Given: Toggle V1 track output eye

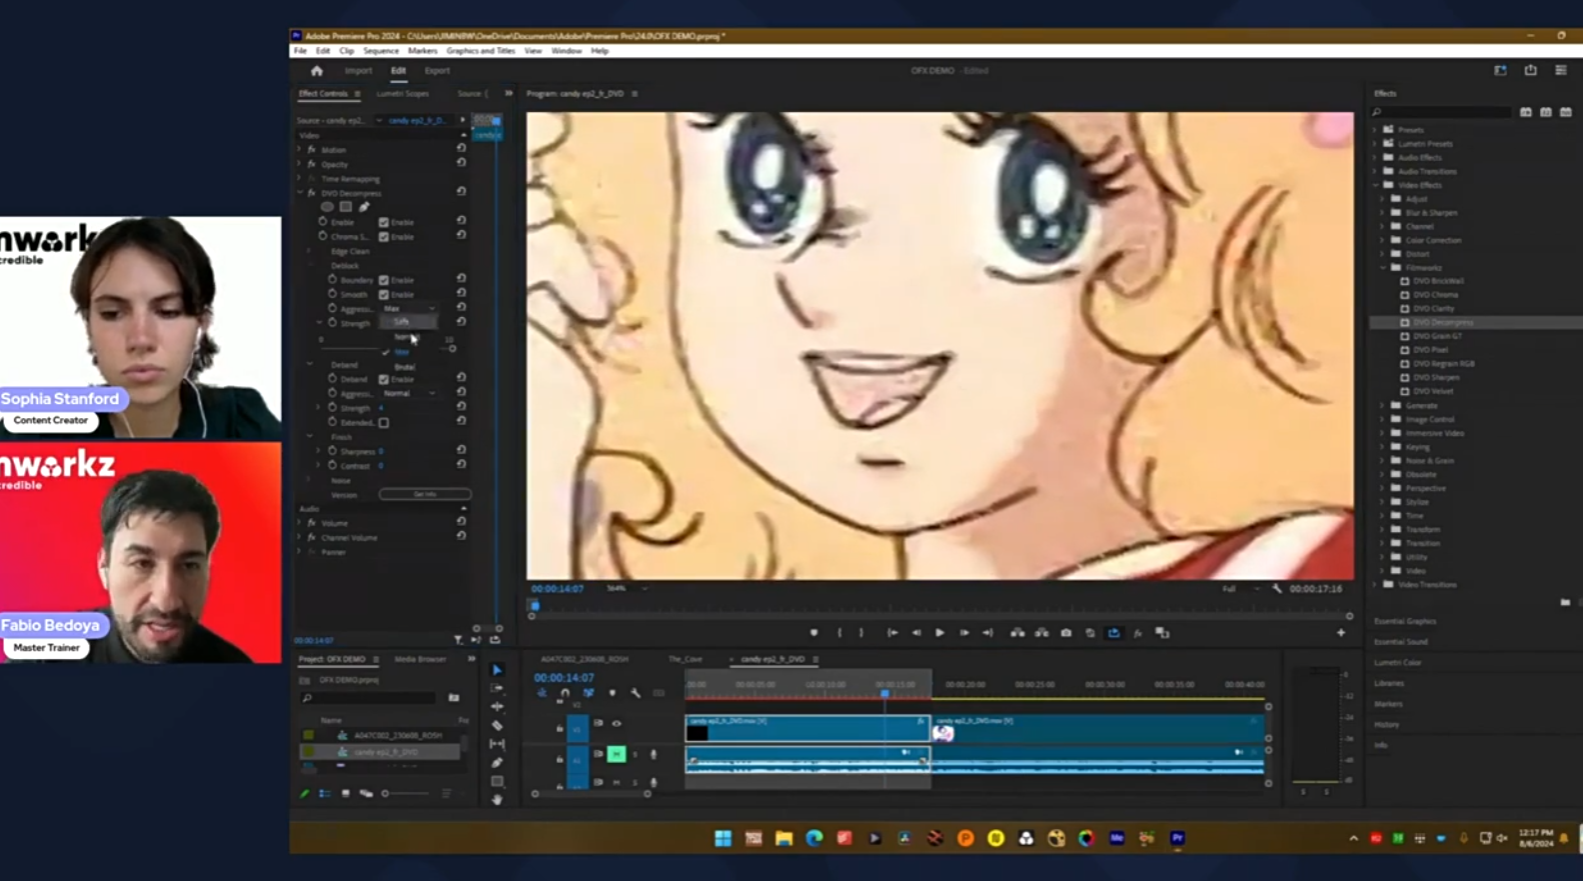Looking at the screenshot, I should (616, 723).
